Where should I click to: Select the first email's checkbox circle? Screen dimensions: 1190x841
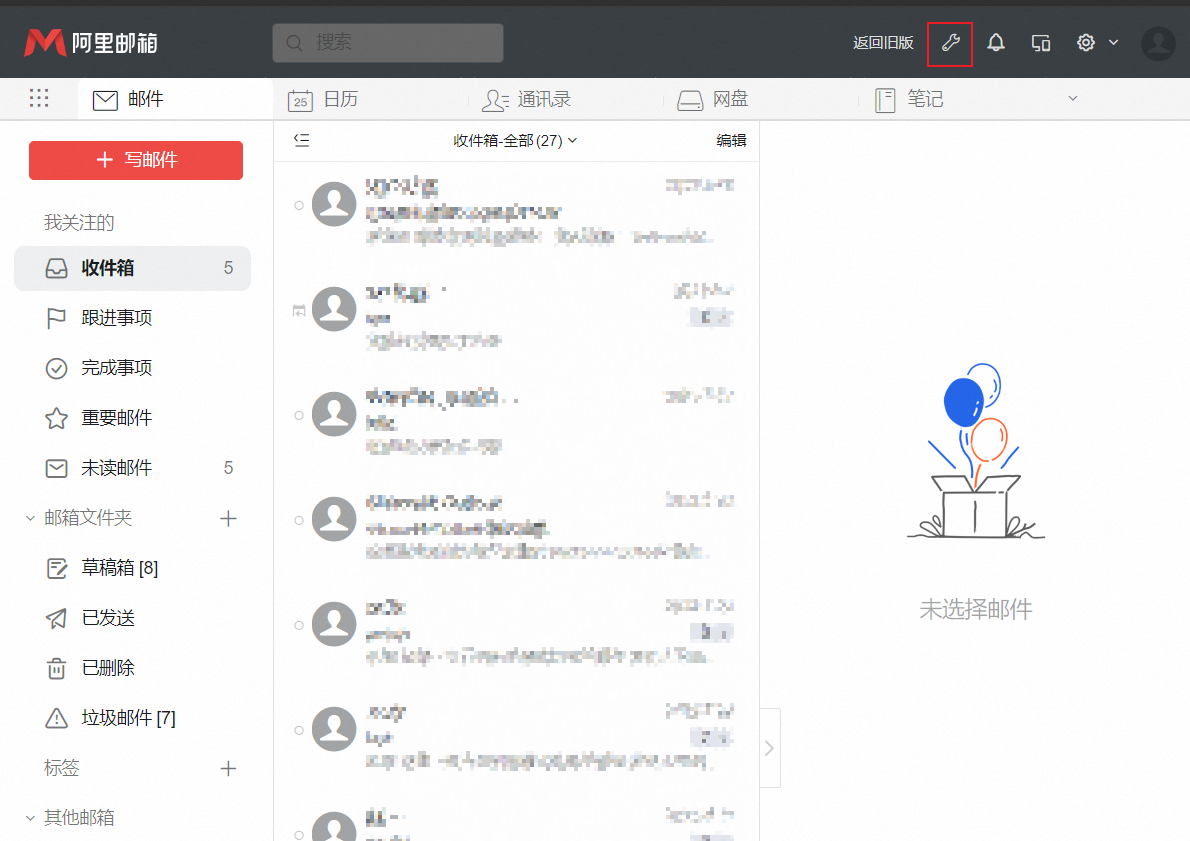point(298,204)
